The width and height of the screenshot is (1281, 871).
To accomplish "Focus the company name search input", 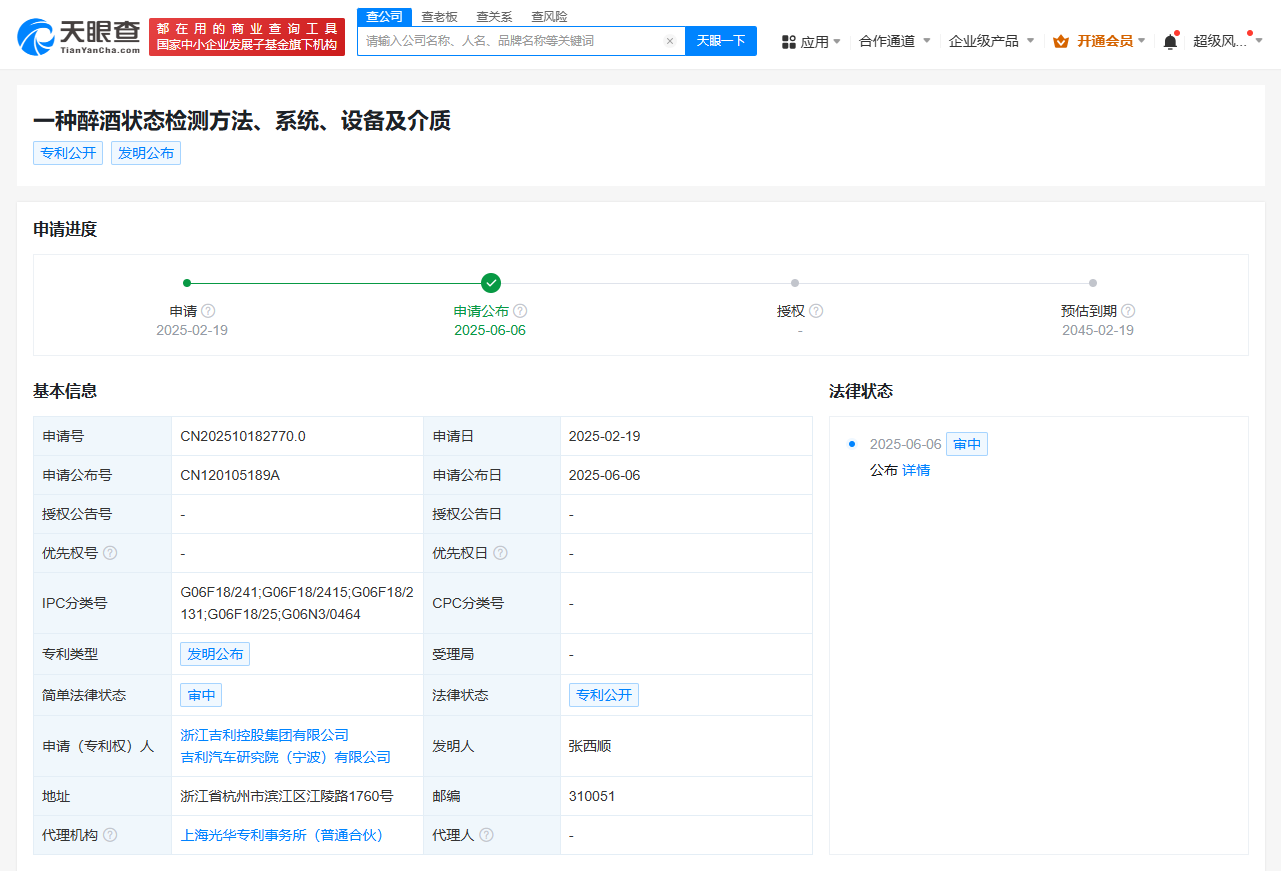I will (510, 41).
